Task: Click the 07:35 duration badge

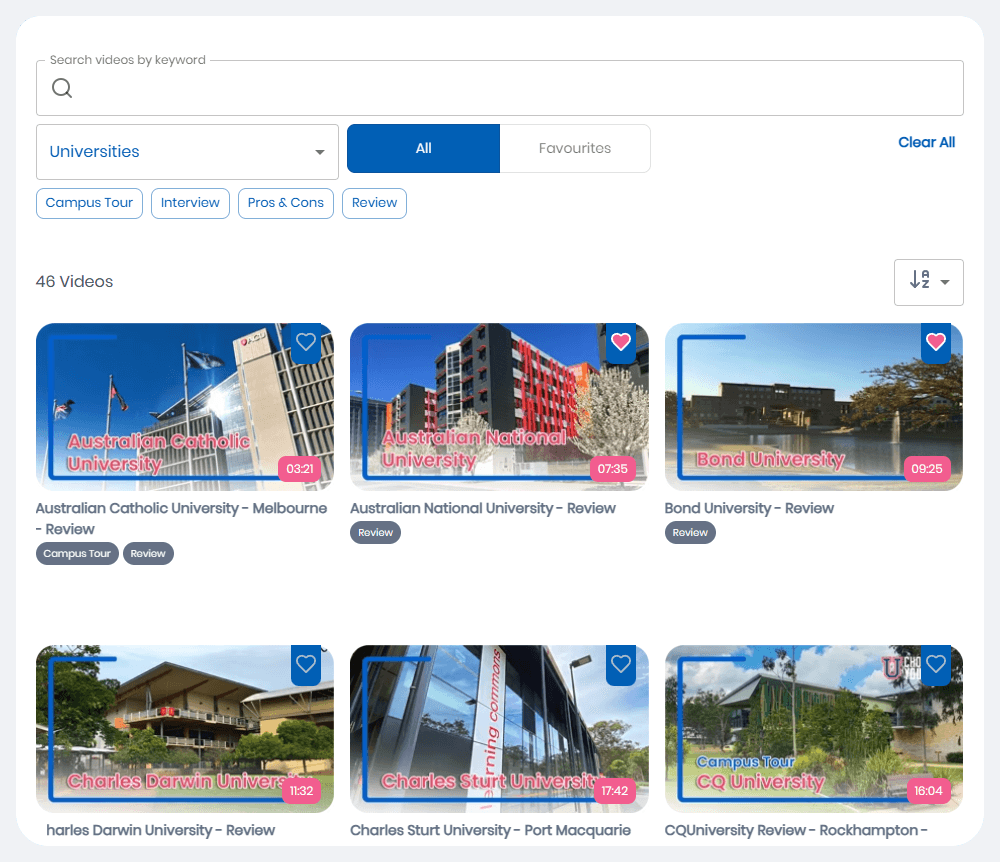Action: 612,469
